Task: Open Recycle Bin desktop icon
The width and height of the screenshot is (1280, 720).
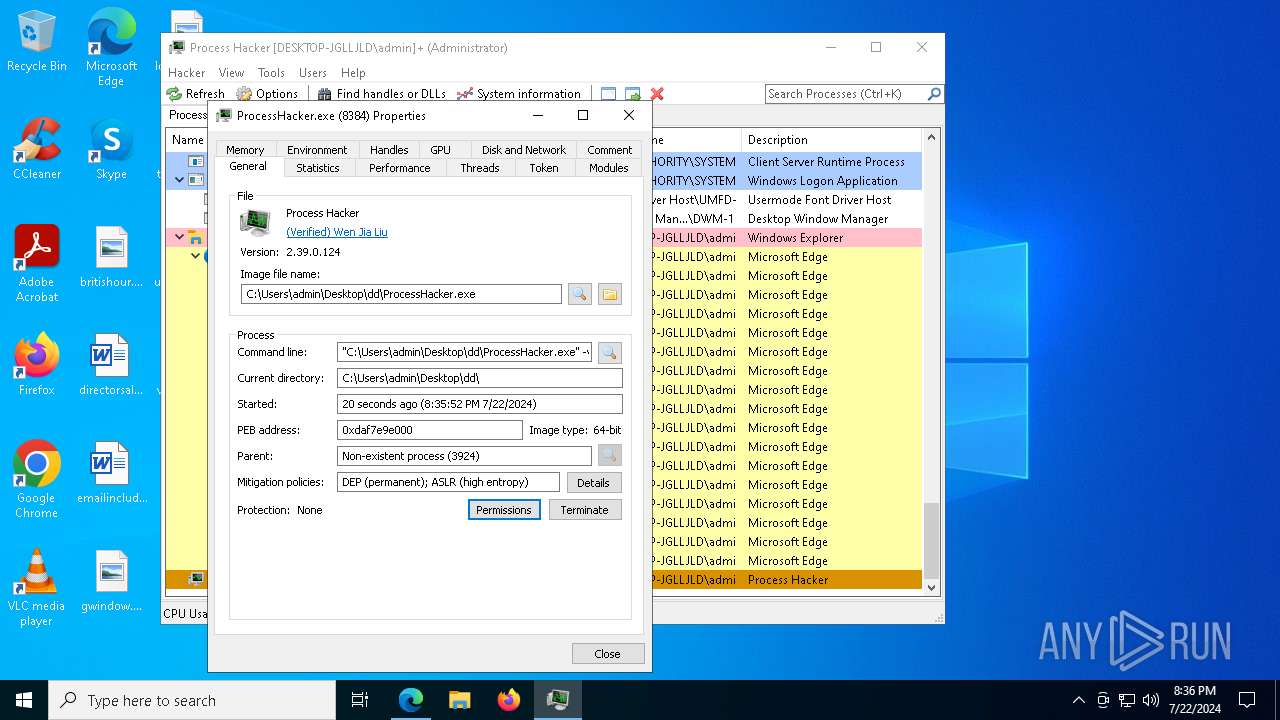Action: coord(37,41)
